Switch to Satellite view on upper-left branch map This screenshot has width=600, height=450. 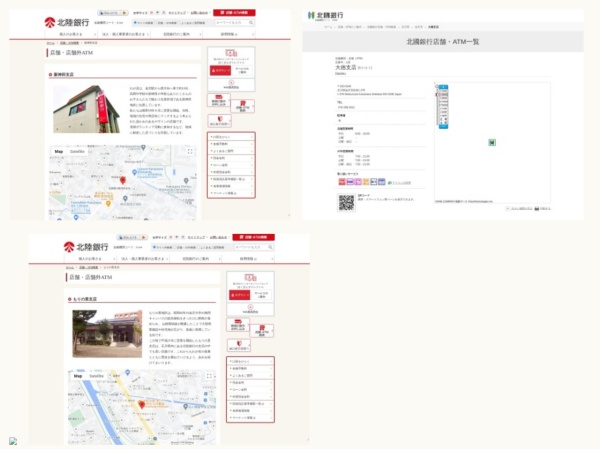click(x=77, y=152)
